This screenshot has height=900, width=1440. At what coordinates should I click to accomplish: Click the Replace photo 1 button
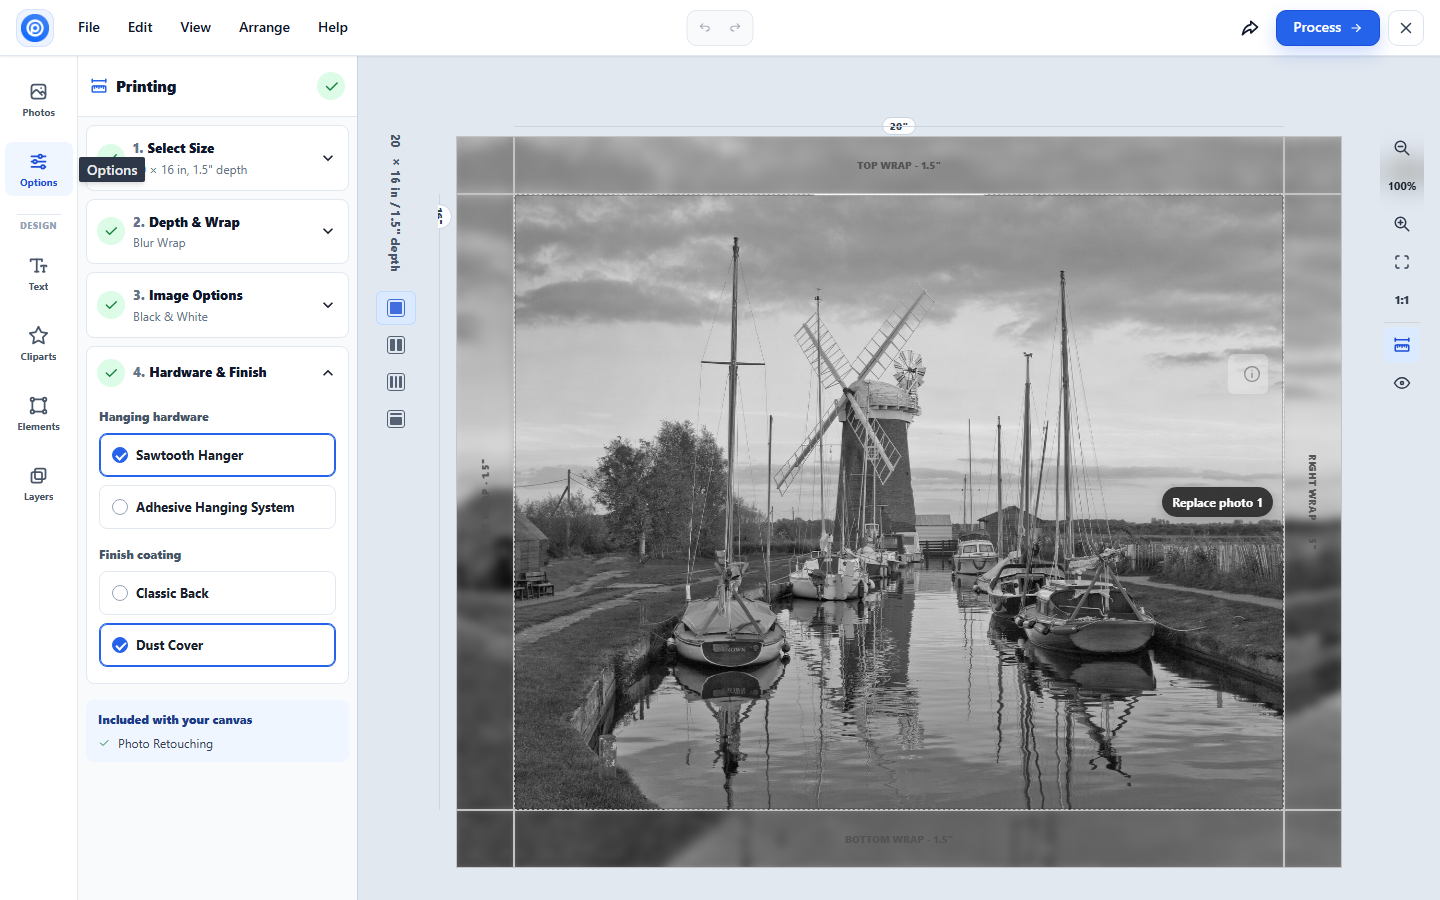click(1217, 503)
